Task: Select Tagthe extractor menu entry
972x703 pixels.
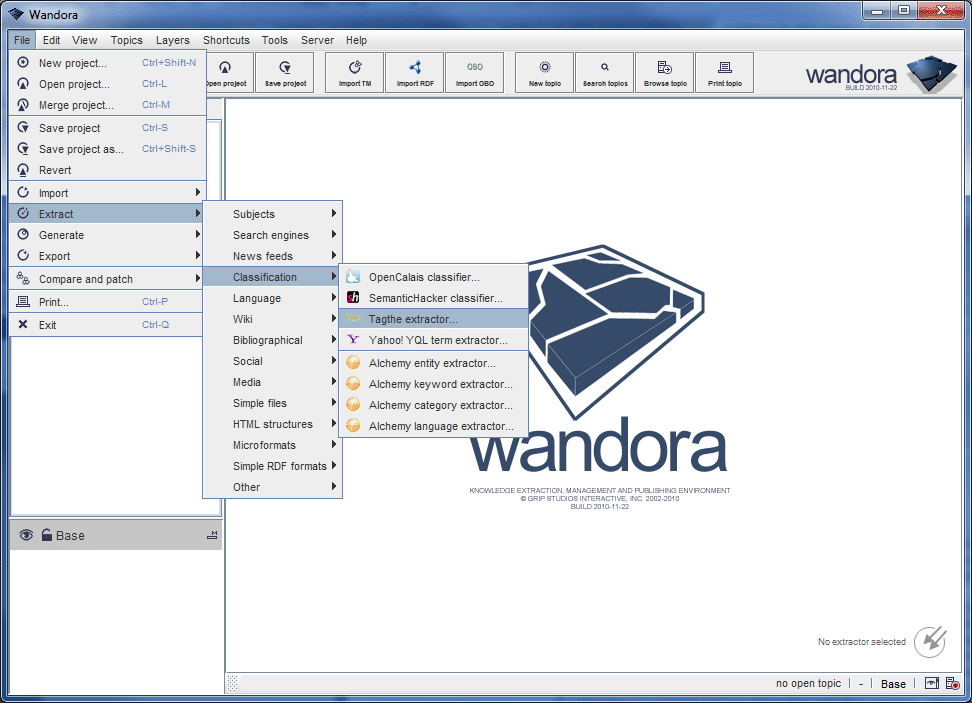Action: coord(412,319)
